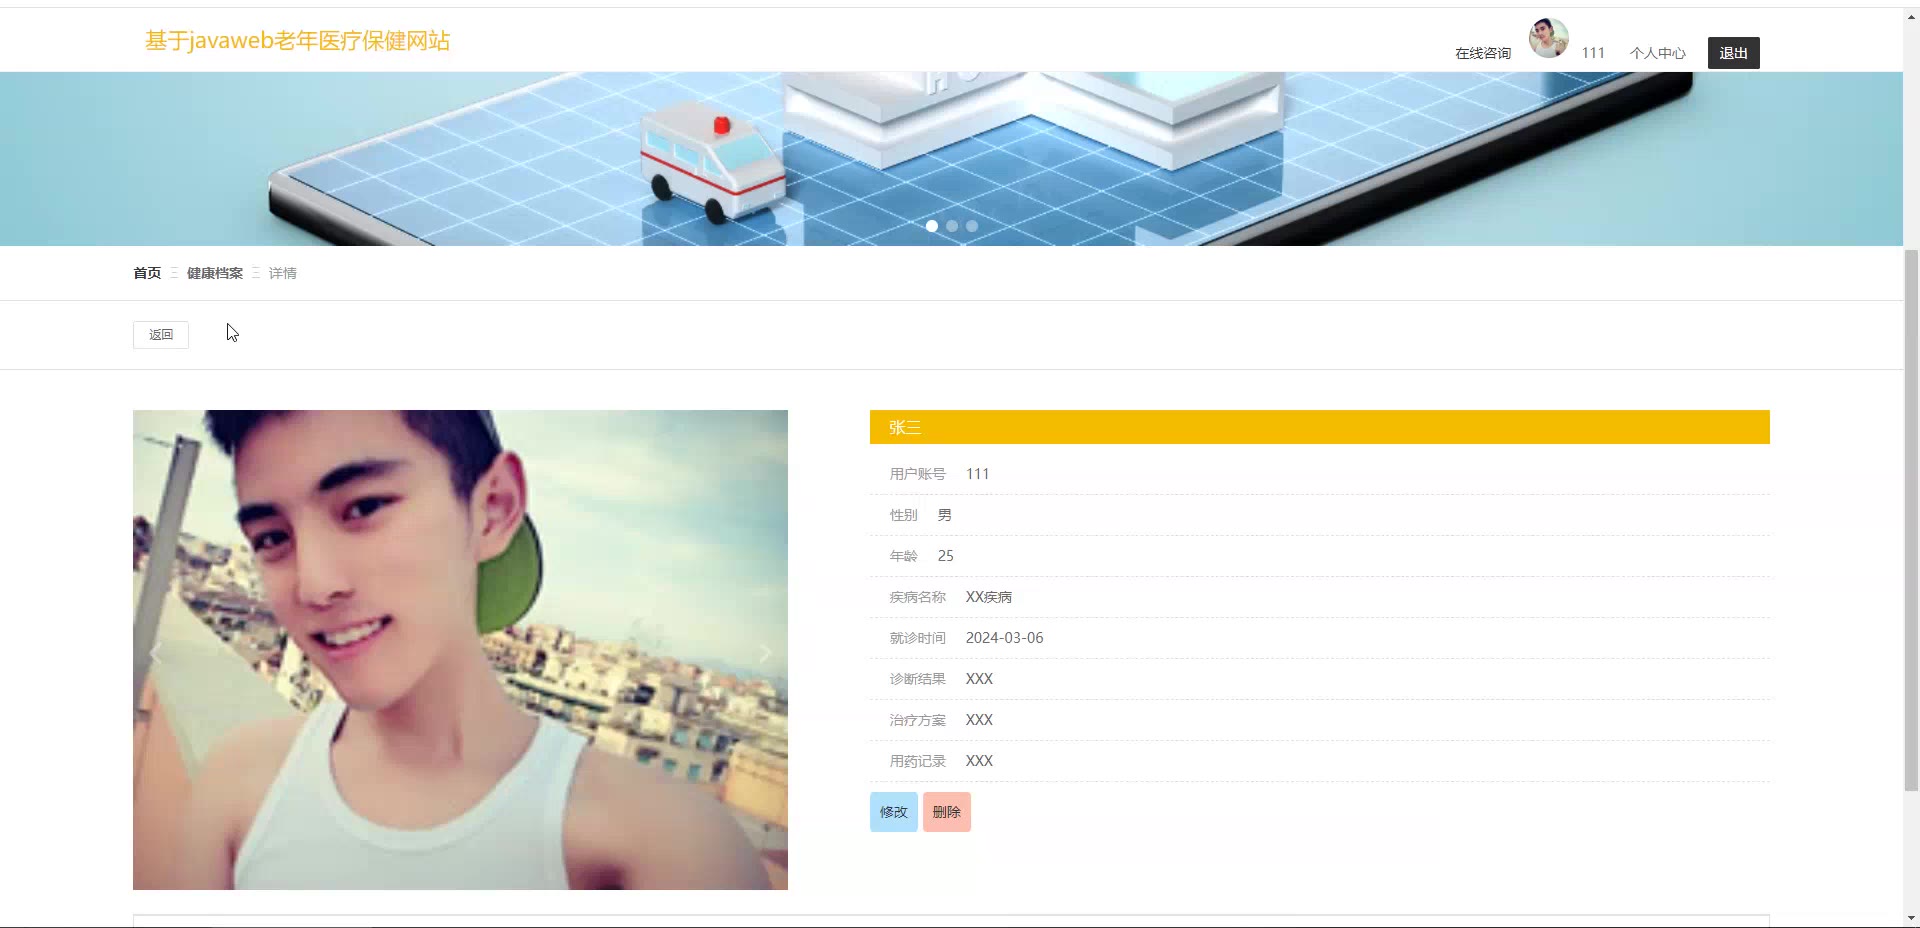Click the 用户账号 value 111
The width and height of the screenshot is (1920, 928).
pyautogui.click(x=978, y=474)
